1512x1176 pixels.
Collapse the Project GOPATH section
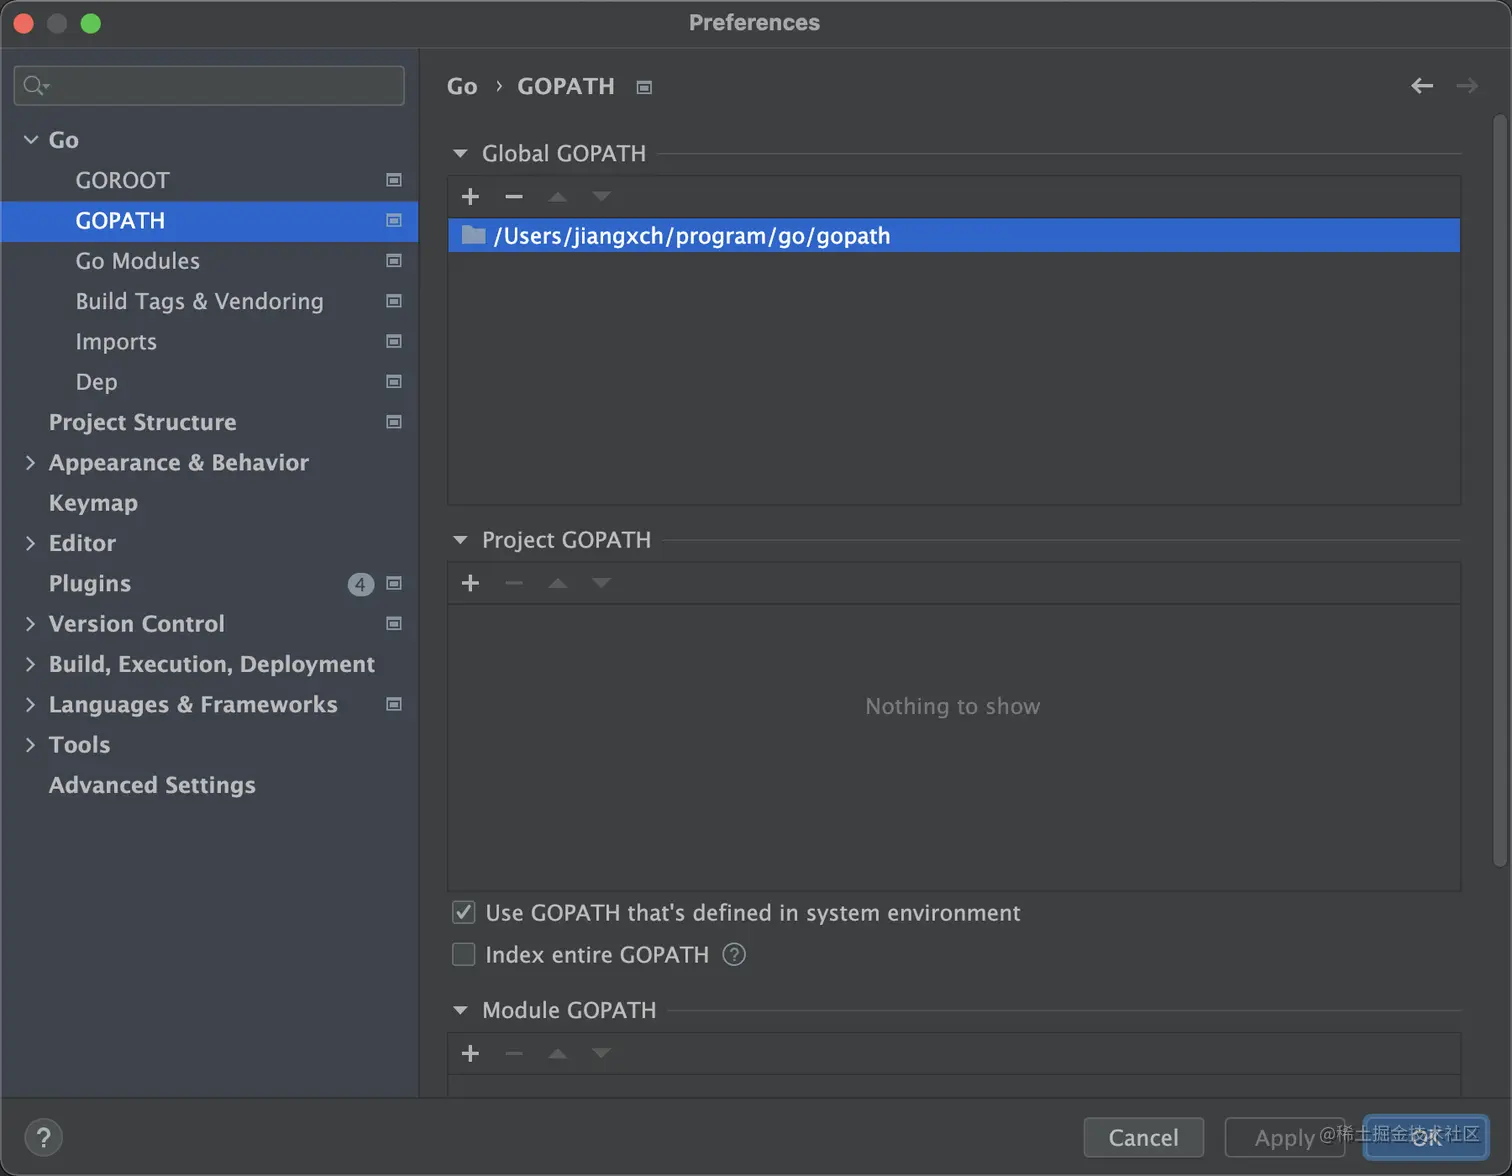point(460,540)
